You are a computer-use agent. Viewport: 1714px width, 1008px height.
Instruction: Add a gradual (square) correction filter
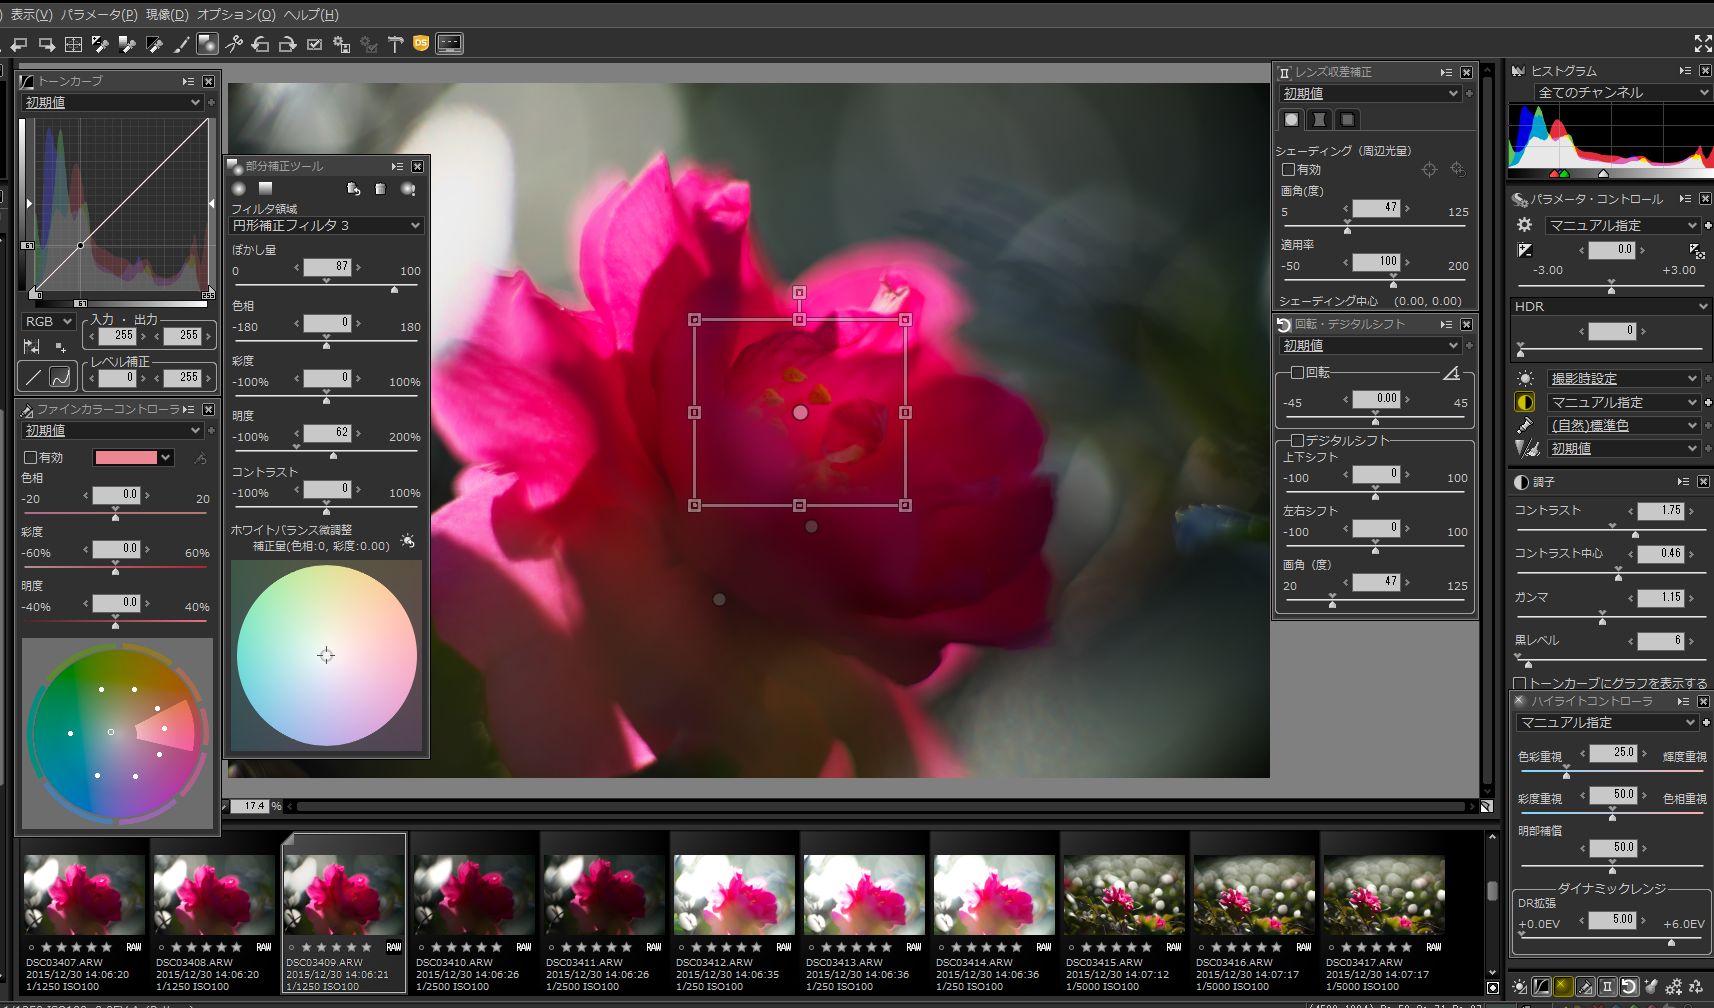265,189
